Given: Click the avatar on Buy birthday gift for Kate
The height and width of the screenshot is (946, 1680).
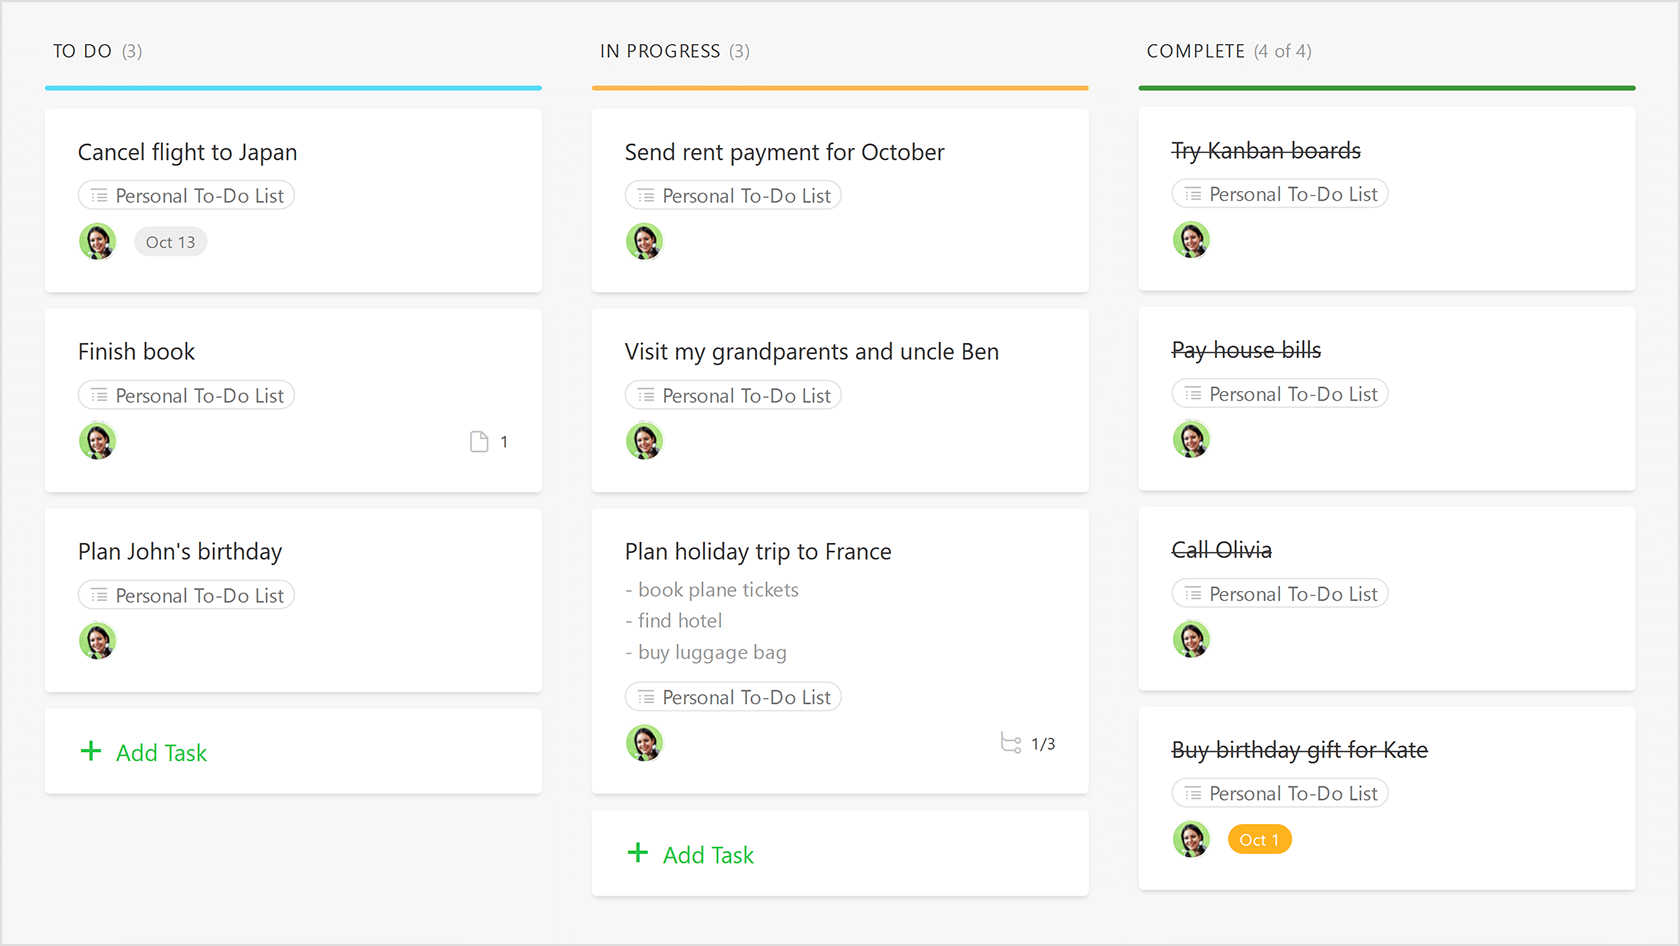Looking at the screenshot, I should point(1191,839).
